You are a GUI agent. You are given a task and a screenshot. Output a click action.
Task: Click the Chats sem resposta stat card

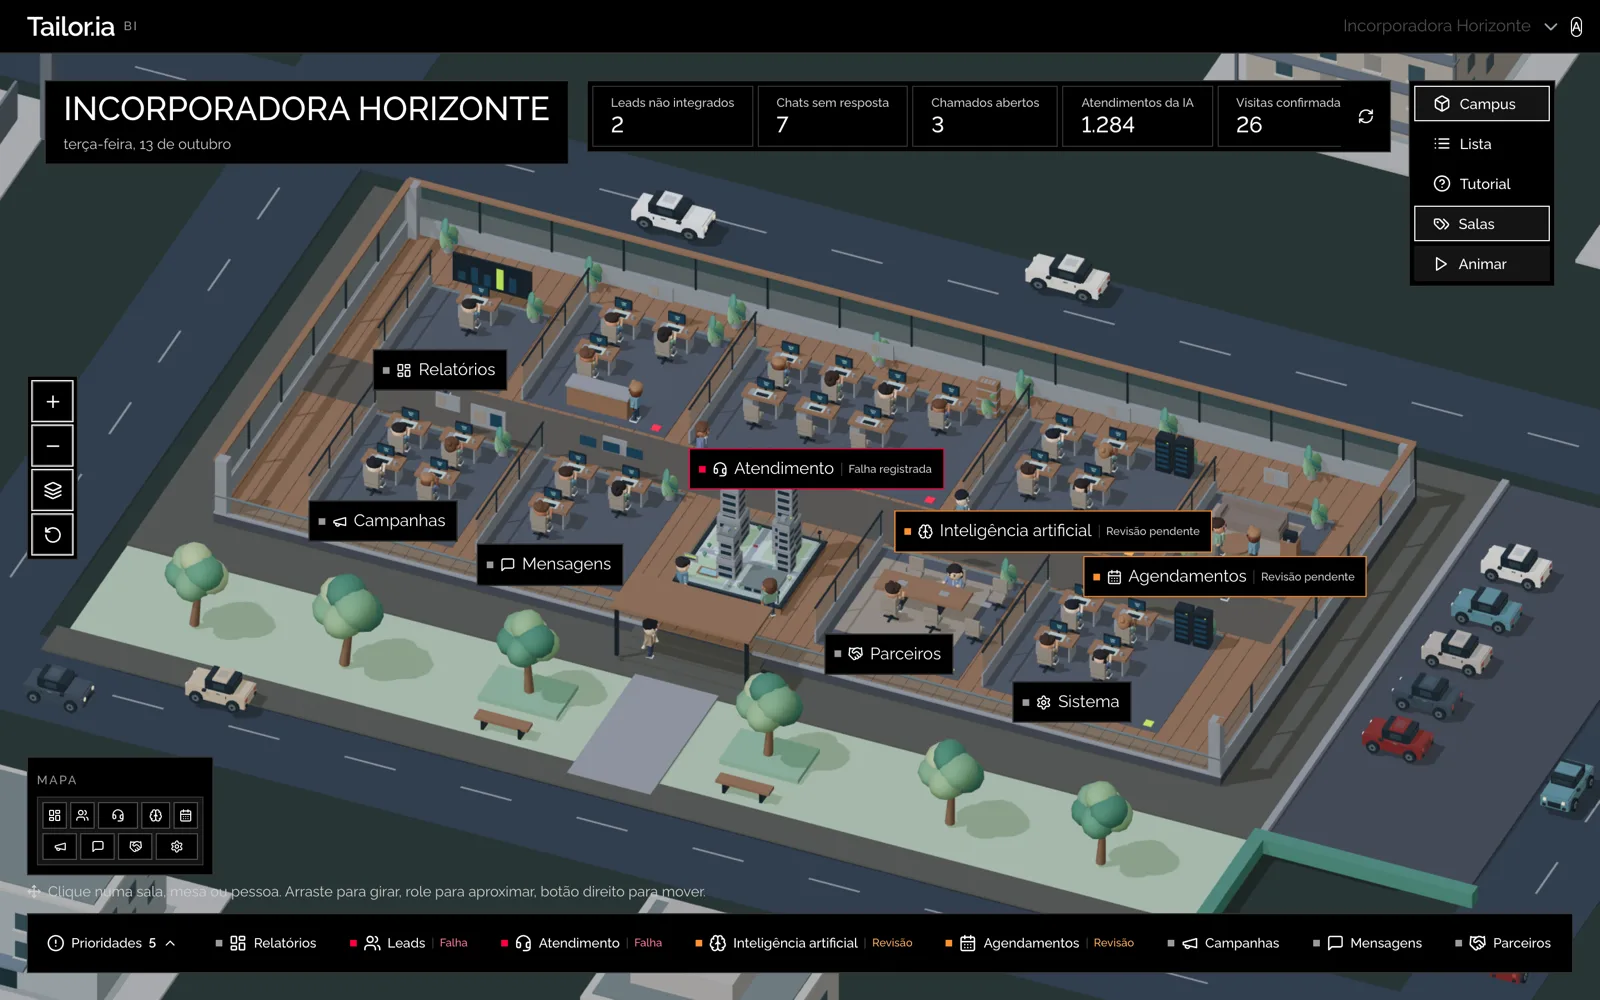[x=832, y=116]
